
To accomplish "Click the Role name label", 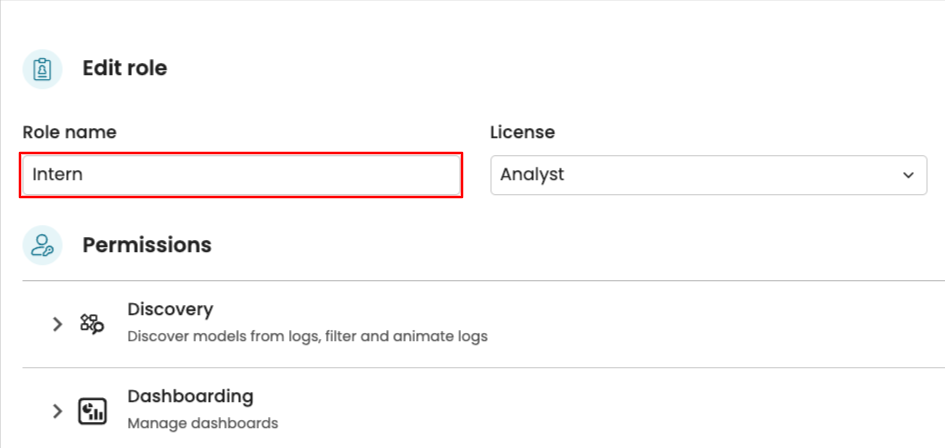I will tap(69, 132).
